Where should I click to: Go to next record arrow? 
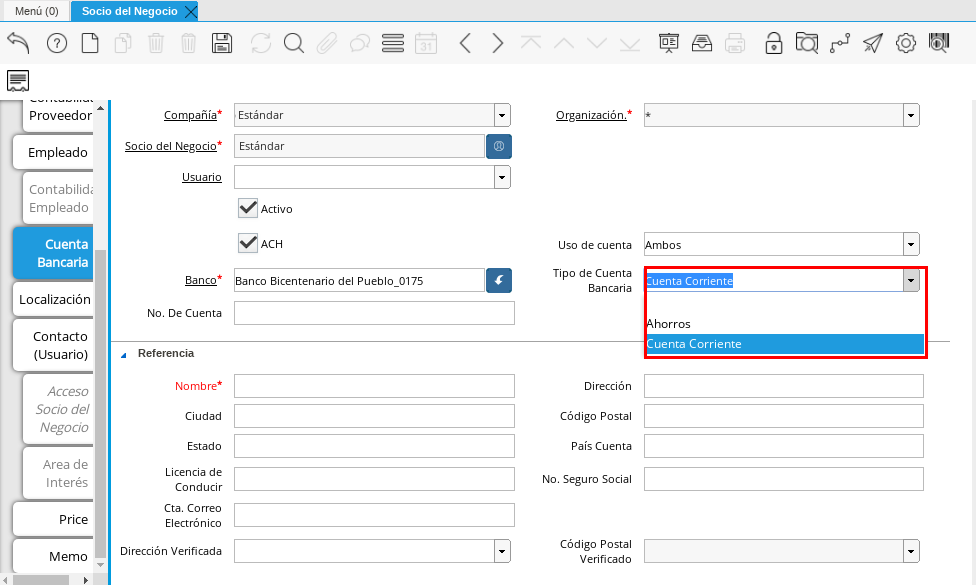[x=498, y=43]
